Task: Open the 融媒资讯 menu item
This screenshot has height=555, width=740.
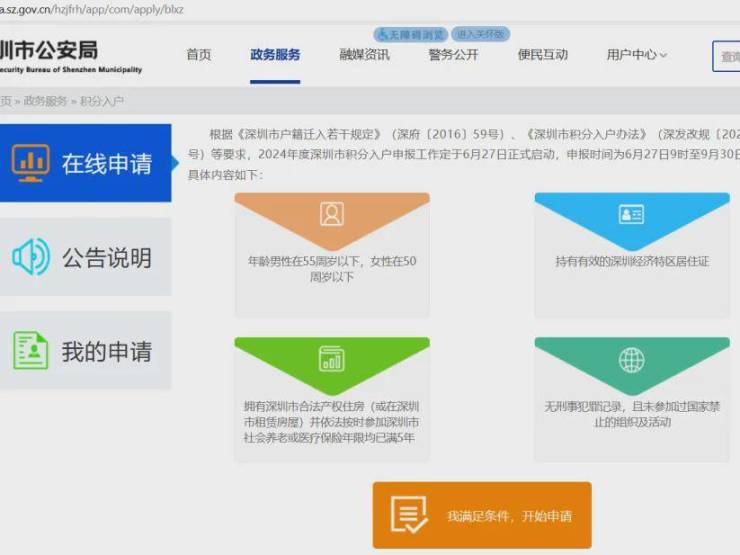Action: click(364, 55)
